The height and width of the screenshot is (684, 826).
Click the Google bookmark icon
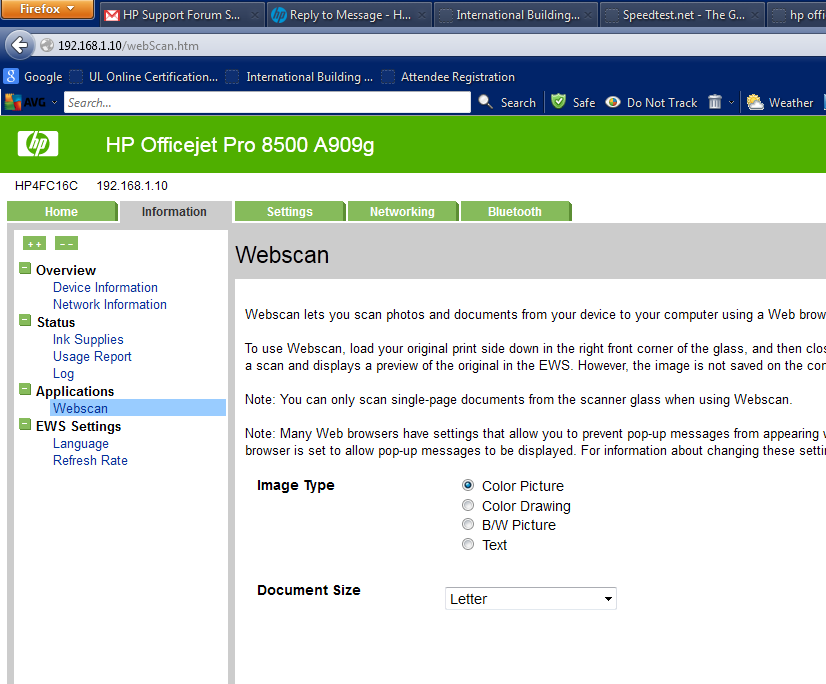11,76
